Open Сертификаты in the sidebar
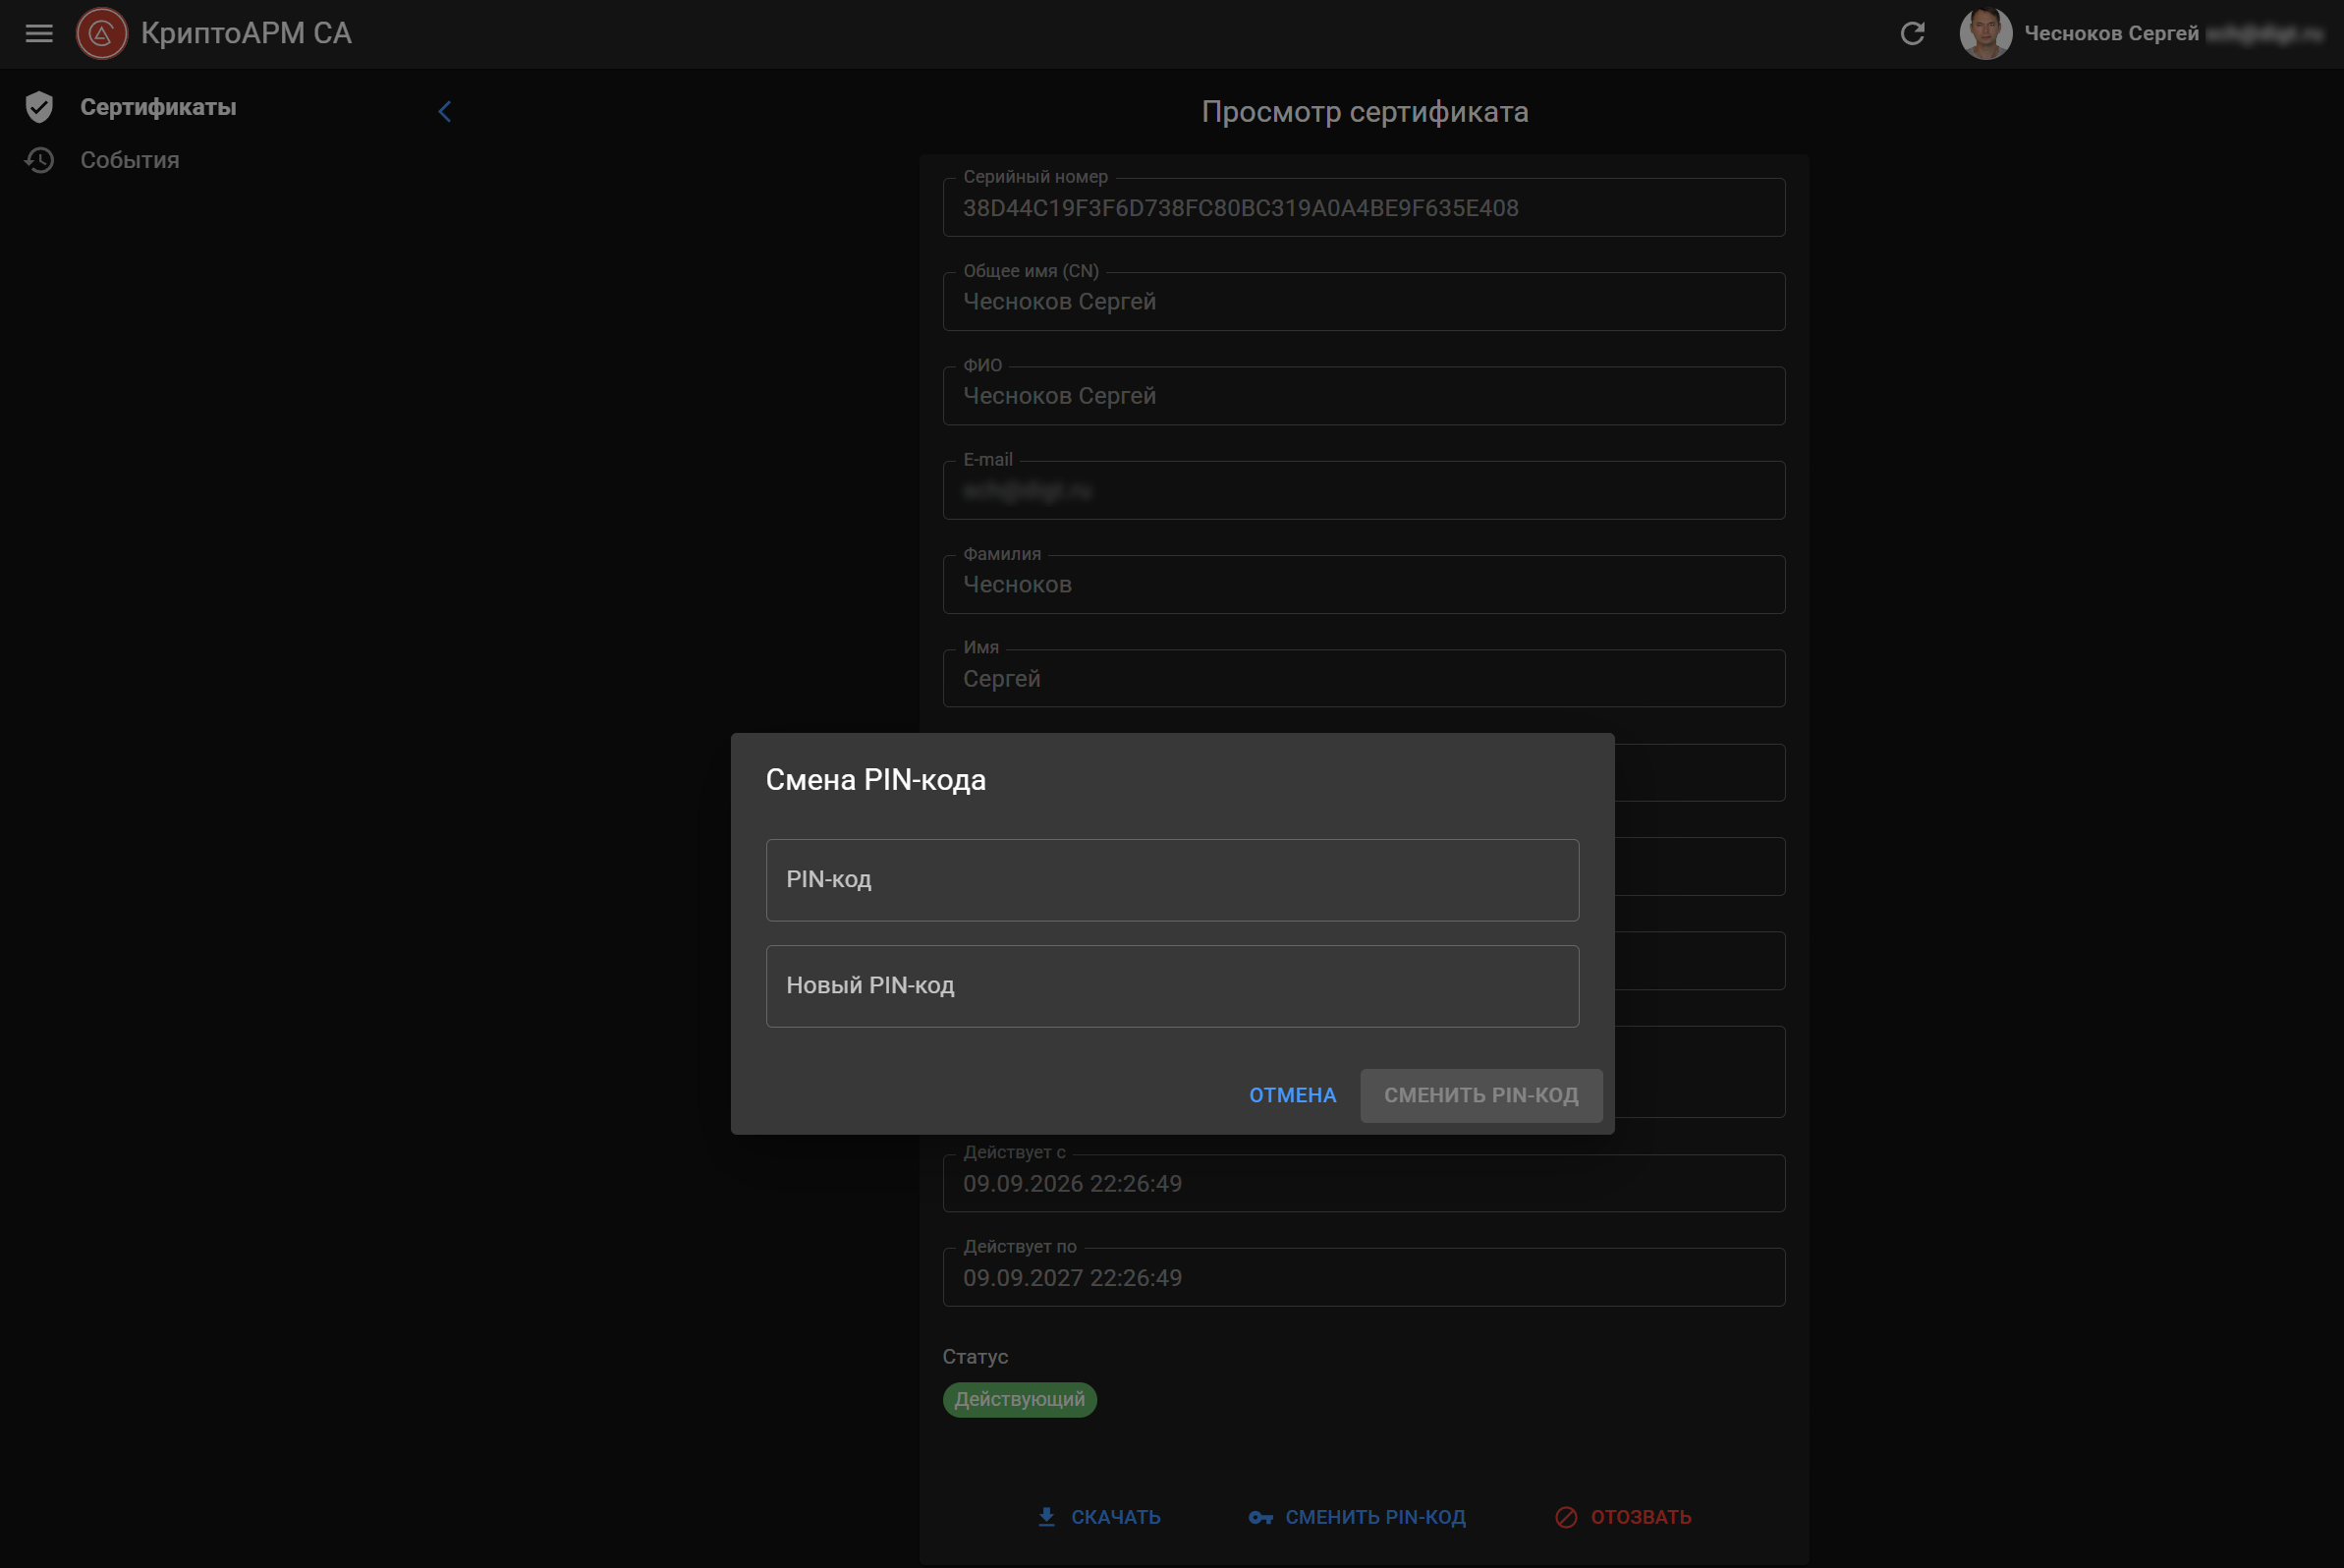Image resolution: width=2344 pixels, height=1568 pixels. click(158, 107)
